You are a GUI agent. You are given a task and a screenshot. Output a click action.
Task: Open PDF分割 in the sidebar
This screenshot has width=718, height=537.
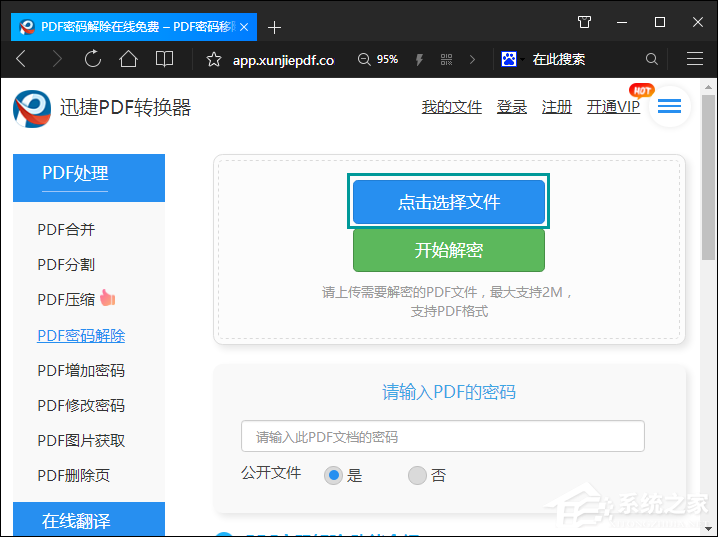point(66,265)
